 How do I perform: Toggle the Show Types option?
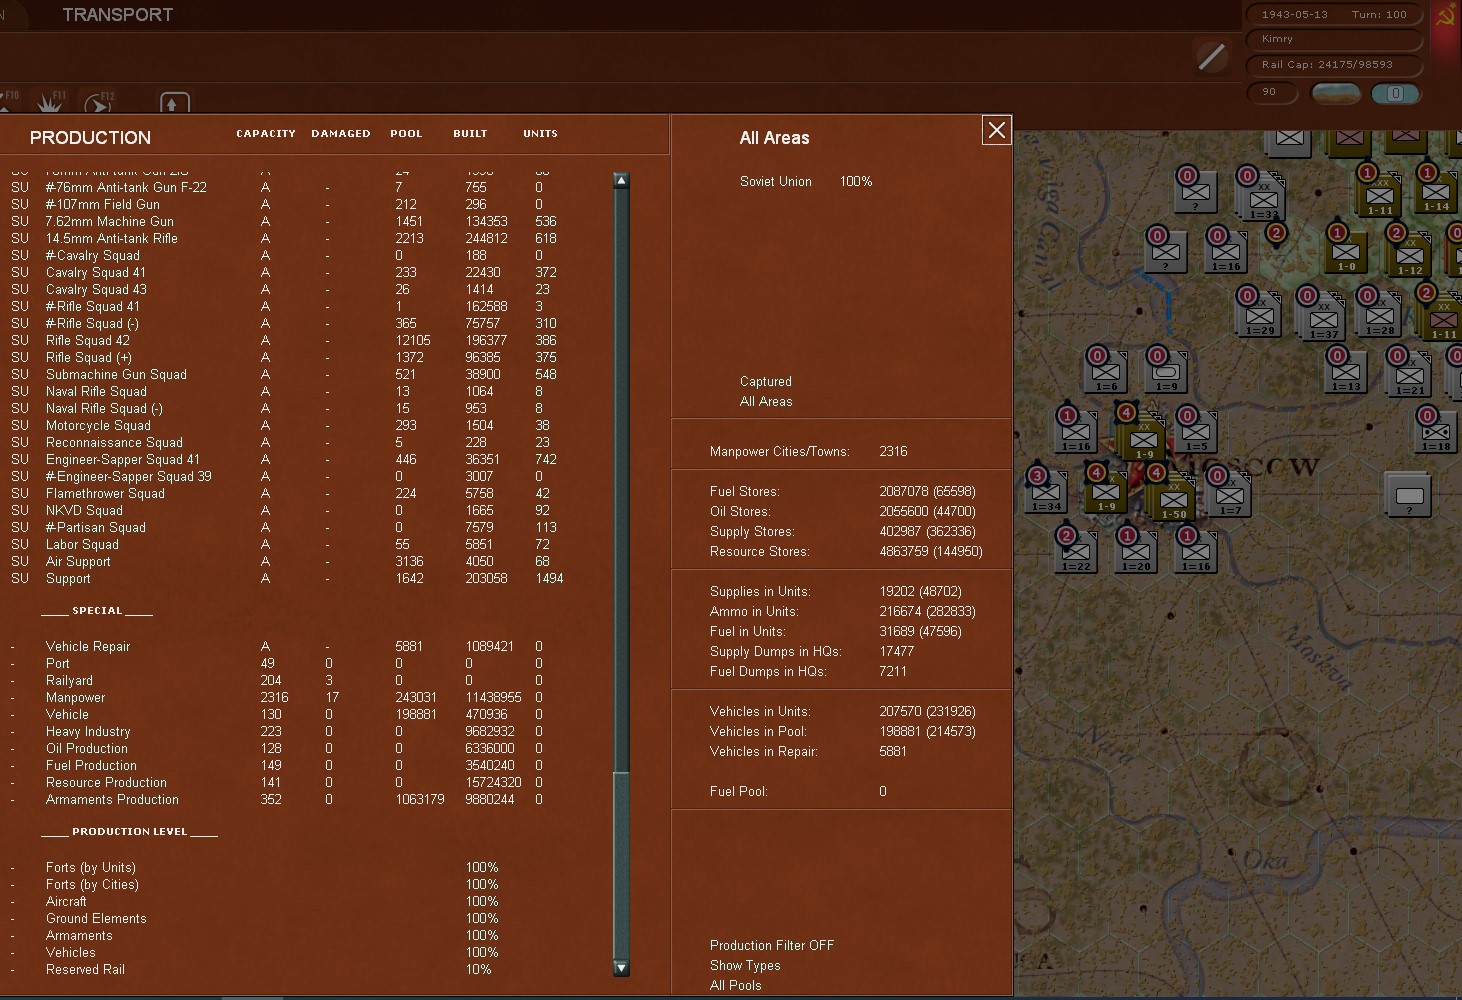745,965
